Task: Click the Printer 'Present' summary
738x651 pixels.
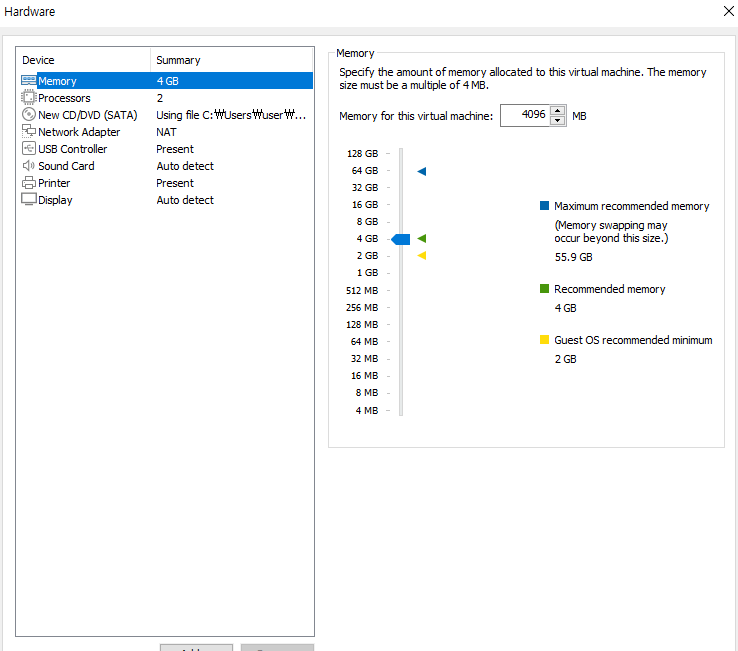Action: tap(175, 183)
